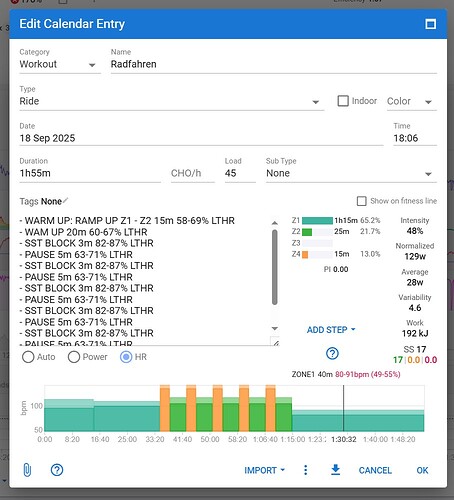Open workout step help question icon
This screenshot has width=454, height=500.
pyautogui.click(x=332, y=353)
